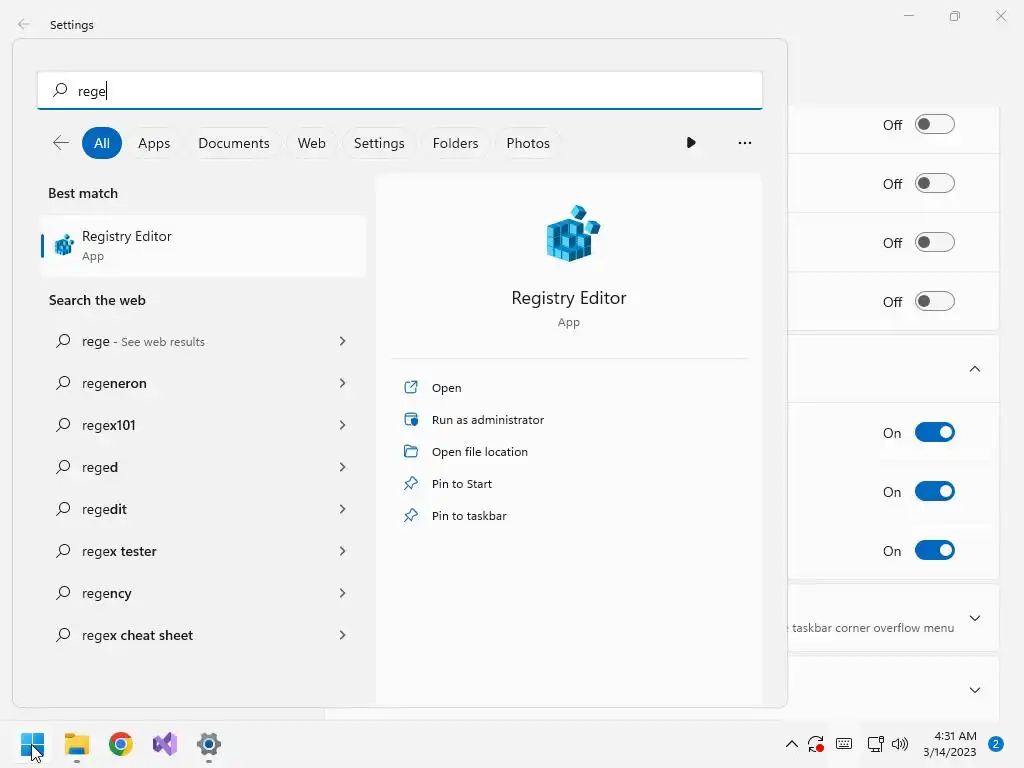This screenshot has height=768, width=1024.
Task: Switch to the Web filter tab
Action: (312, 143)
